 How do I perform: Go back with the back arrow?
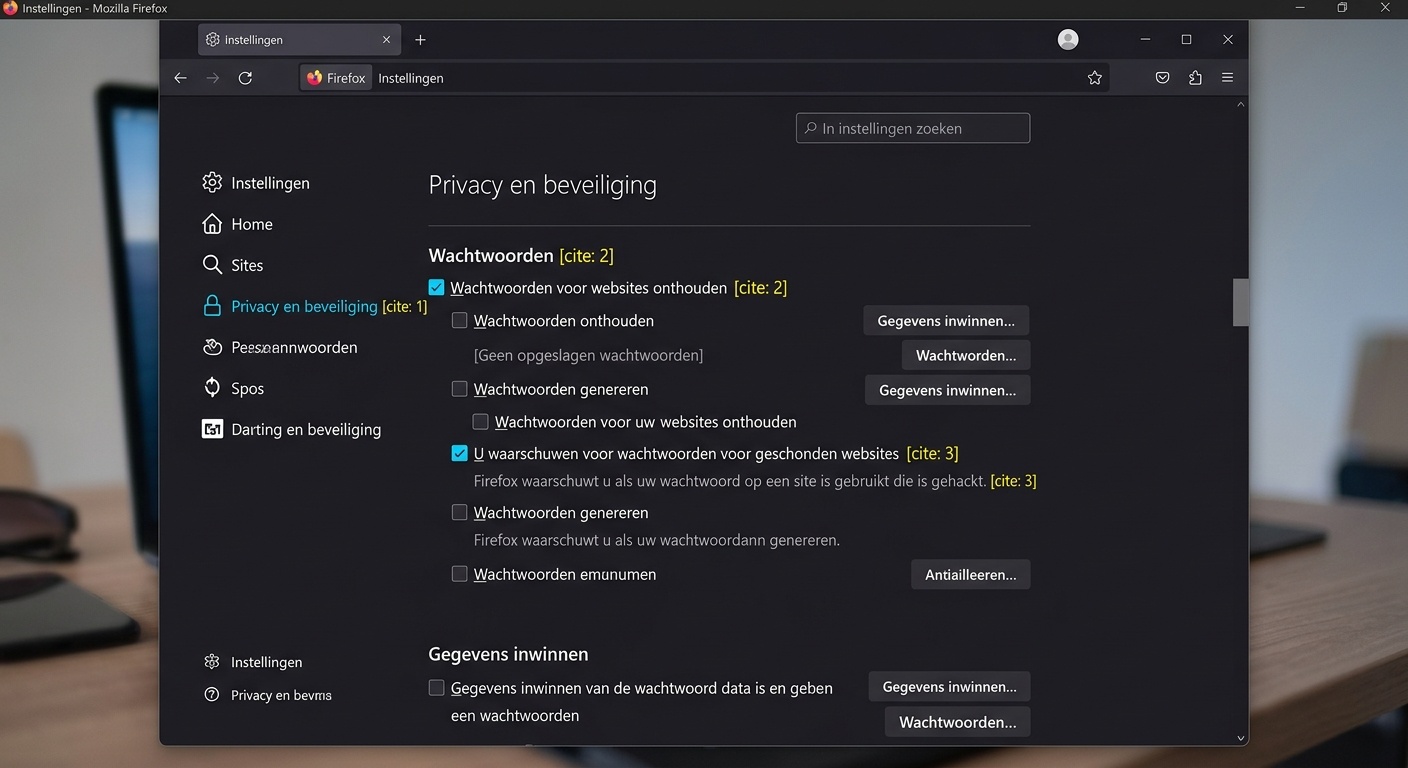180,78
